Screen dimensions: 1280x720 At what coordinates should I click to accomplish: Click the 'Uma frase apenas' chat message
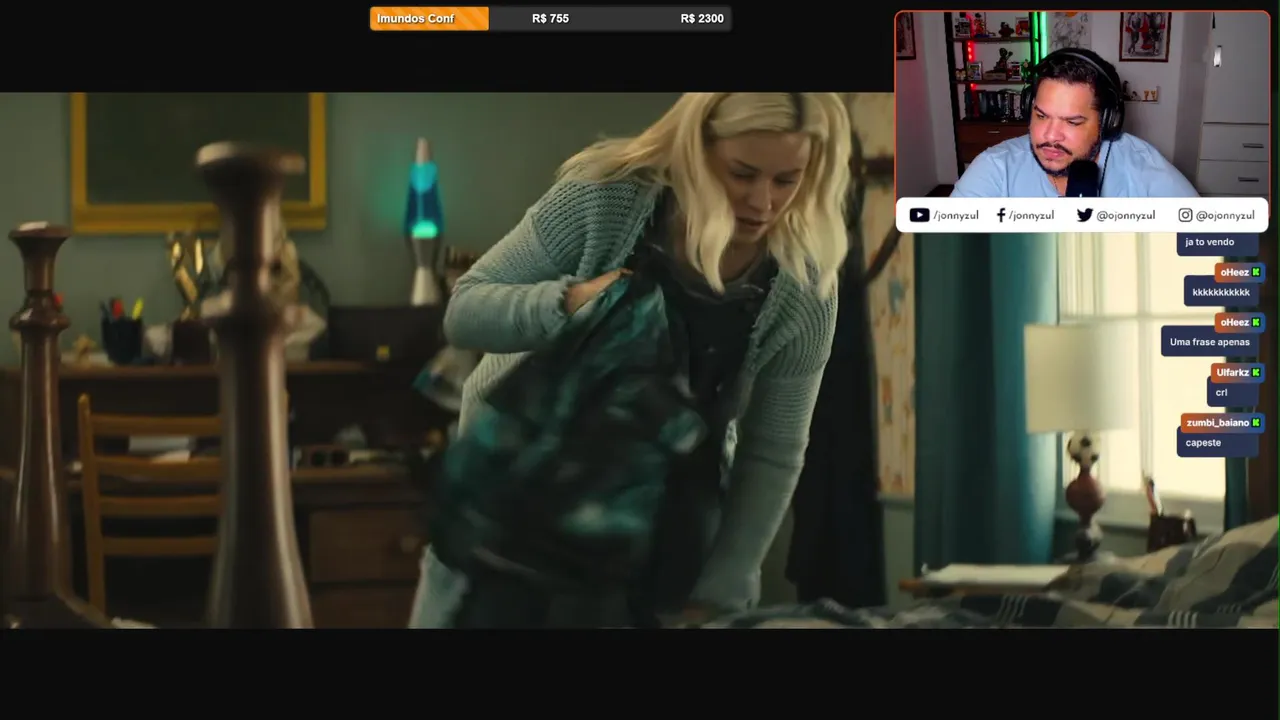[x=1209, y=342]
